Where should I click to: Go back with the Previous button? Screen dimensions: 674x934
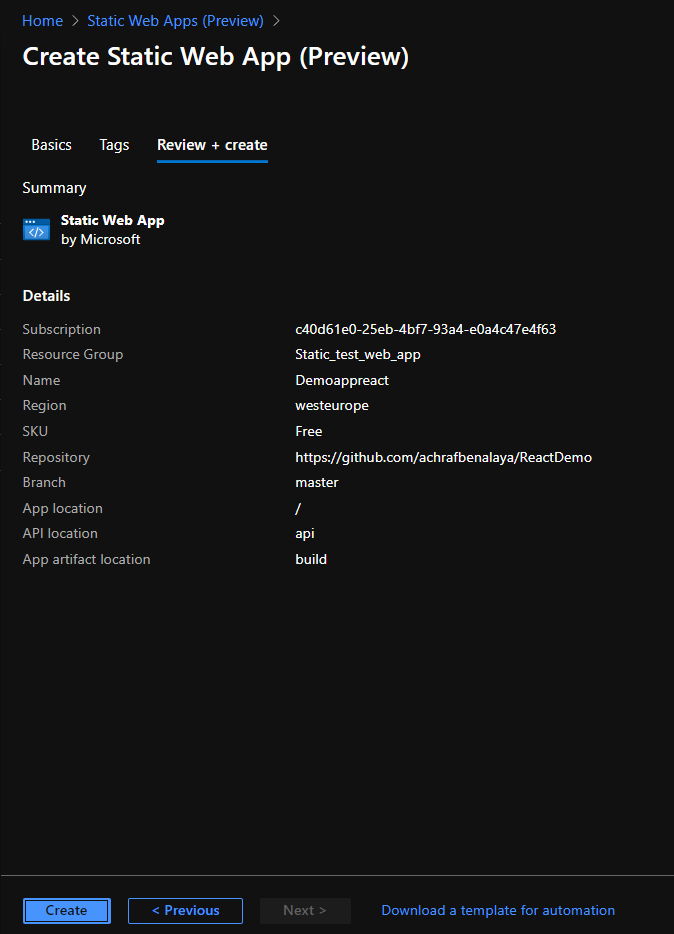pyautogui.click(x=185, y=910)
